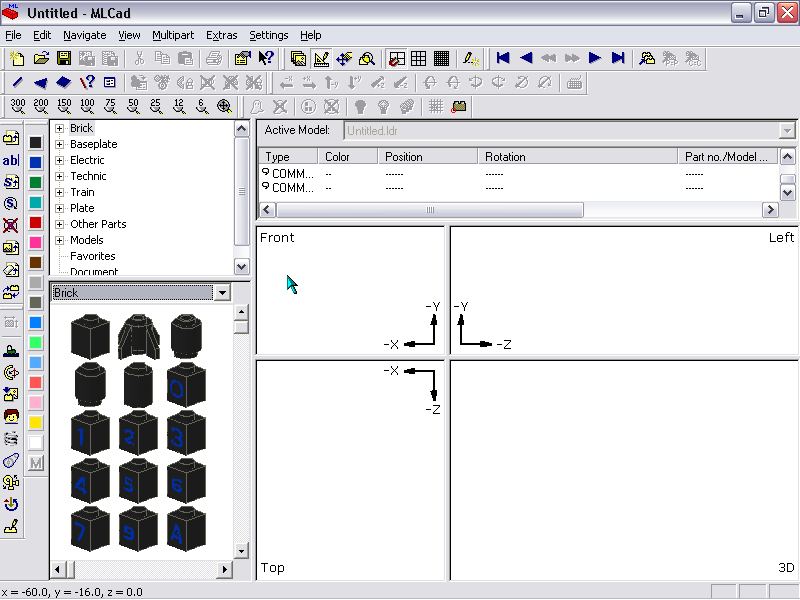Select the brick thumbnail marked '3'
The width and height of the screenshot is (800, 600).
pyautogui.click(x=186, y=434)
